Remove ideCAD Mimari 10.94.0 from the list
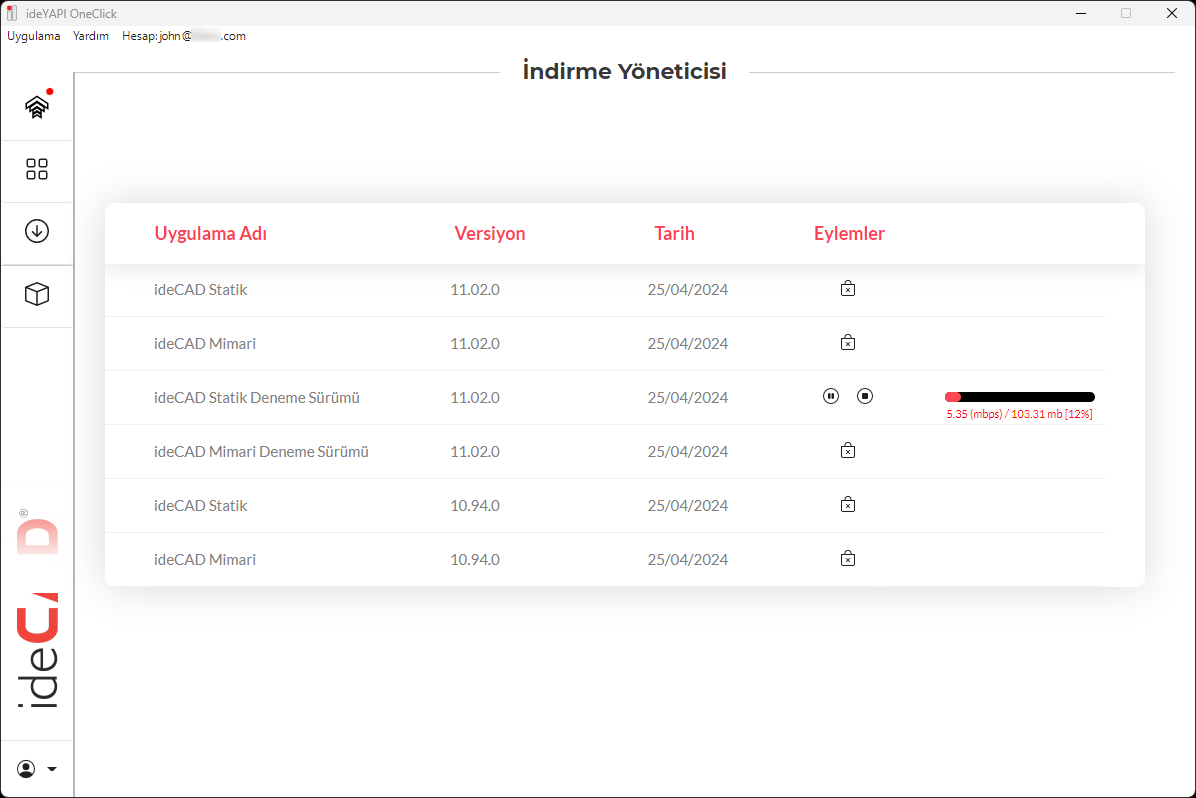1196x798 pixels. tap(848, 559)
